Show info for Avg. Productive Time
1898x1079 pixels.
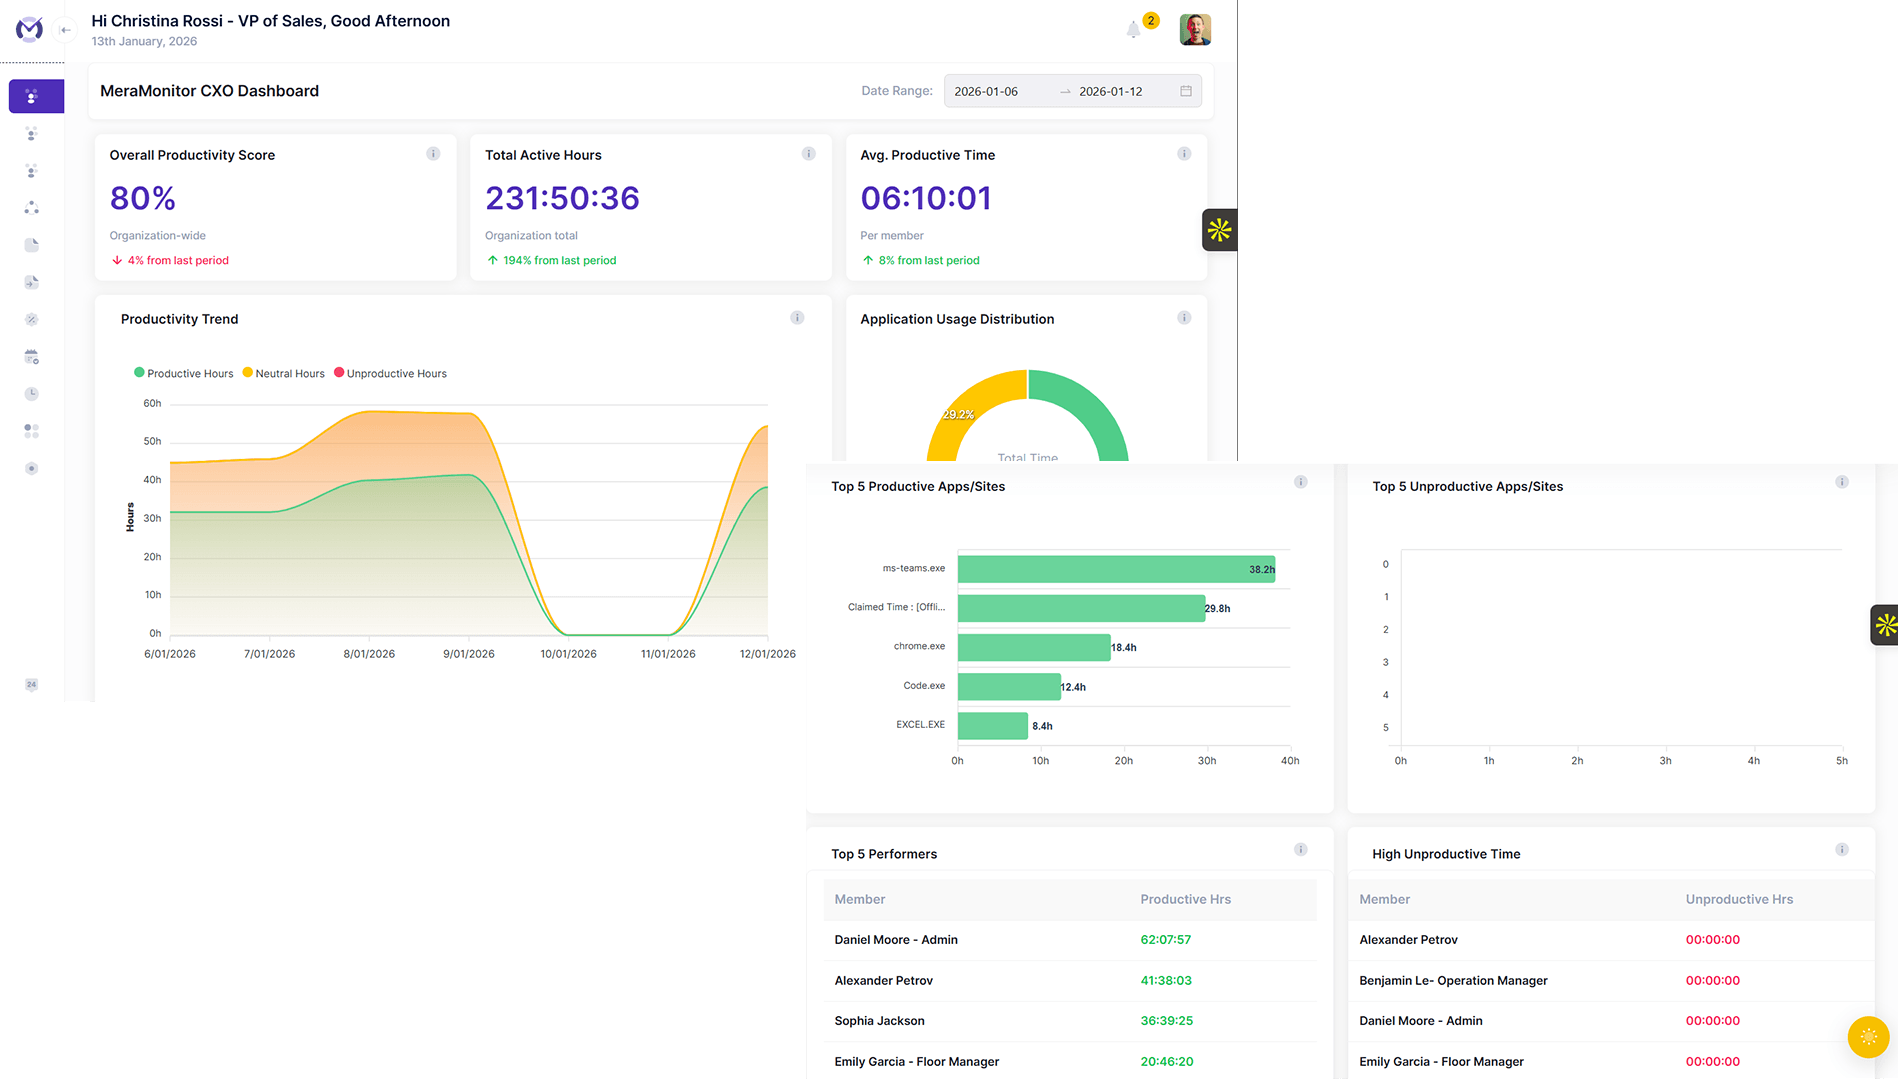click(x=1184, y=154)
